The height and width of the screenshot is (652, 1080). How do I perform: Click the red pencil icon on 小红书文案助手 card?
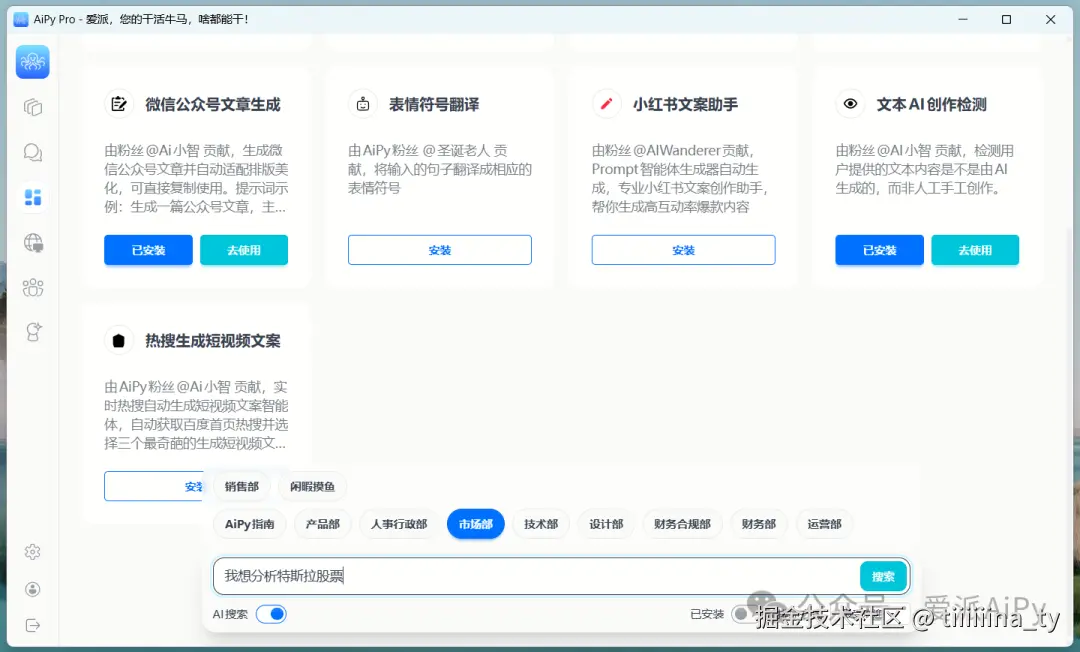(607, 103)
